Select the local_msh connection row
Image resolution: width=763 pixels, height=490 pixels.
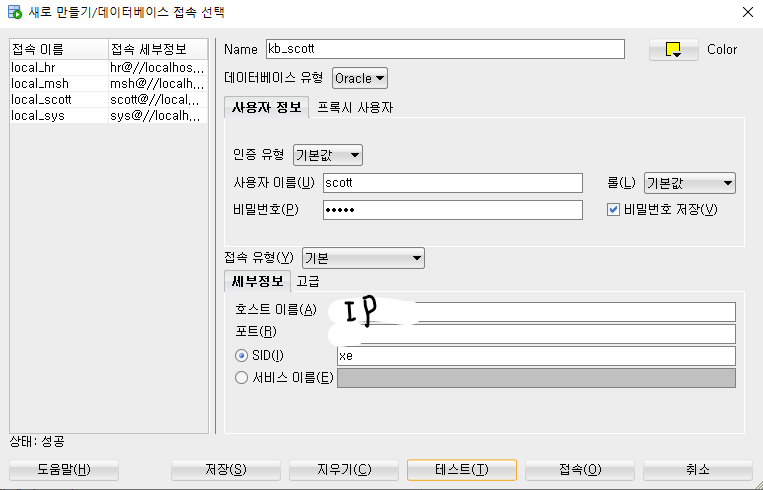click(x=109, y=84)
